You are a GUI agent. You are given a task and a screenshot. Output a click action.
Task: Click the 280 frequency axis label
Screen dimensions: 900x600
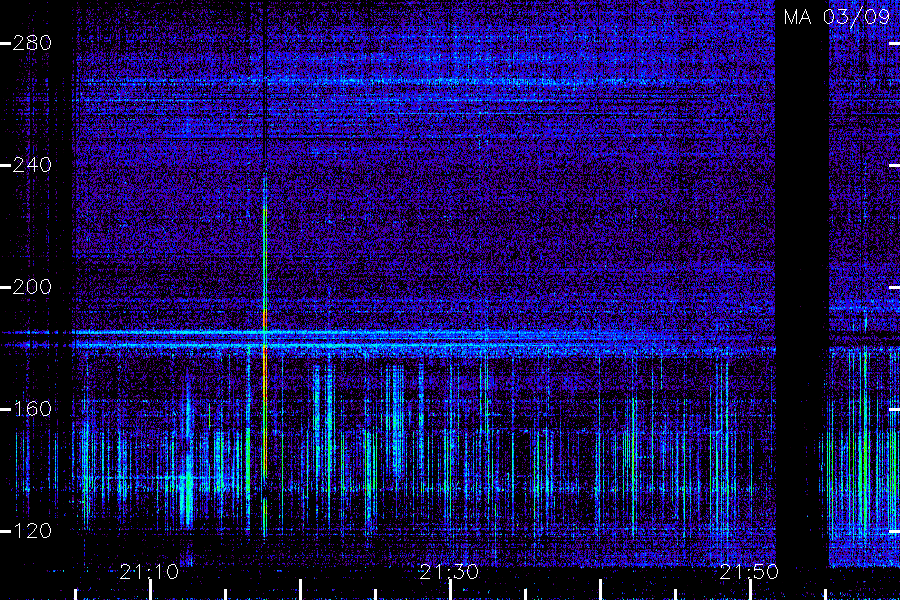32,43
